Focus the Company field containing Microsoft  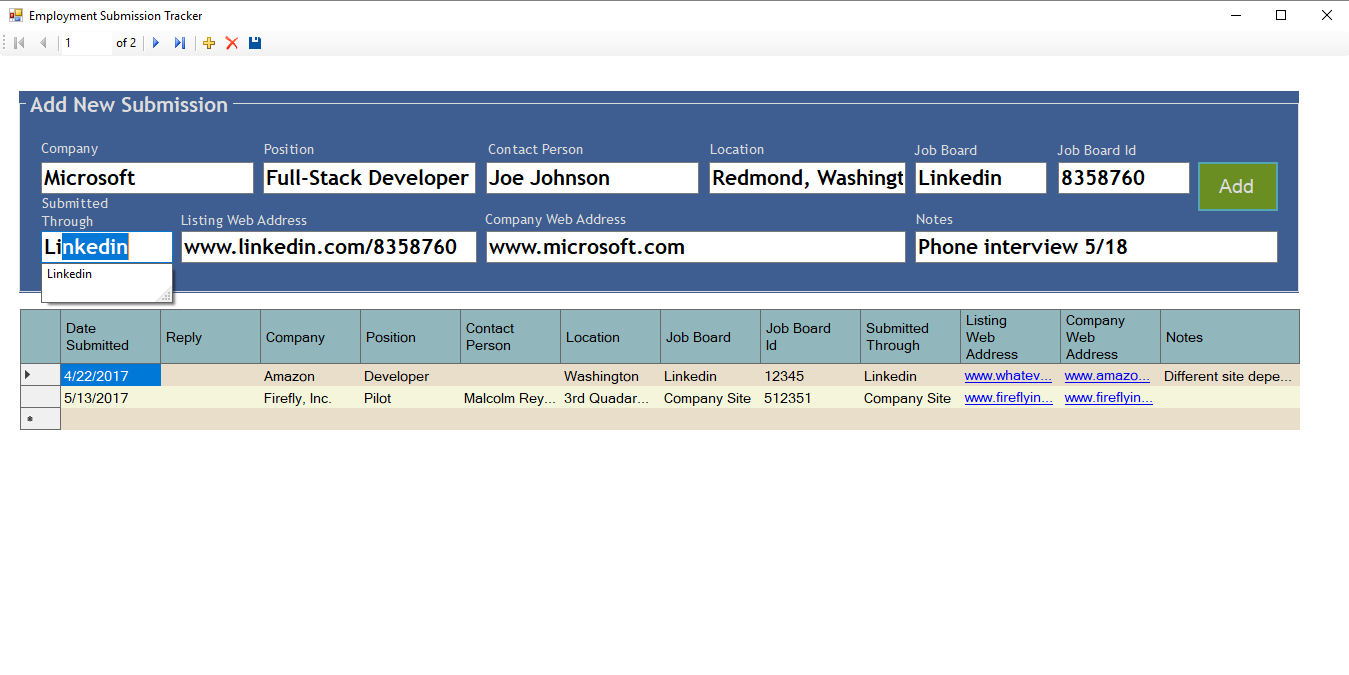point(147,178)
